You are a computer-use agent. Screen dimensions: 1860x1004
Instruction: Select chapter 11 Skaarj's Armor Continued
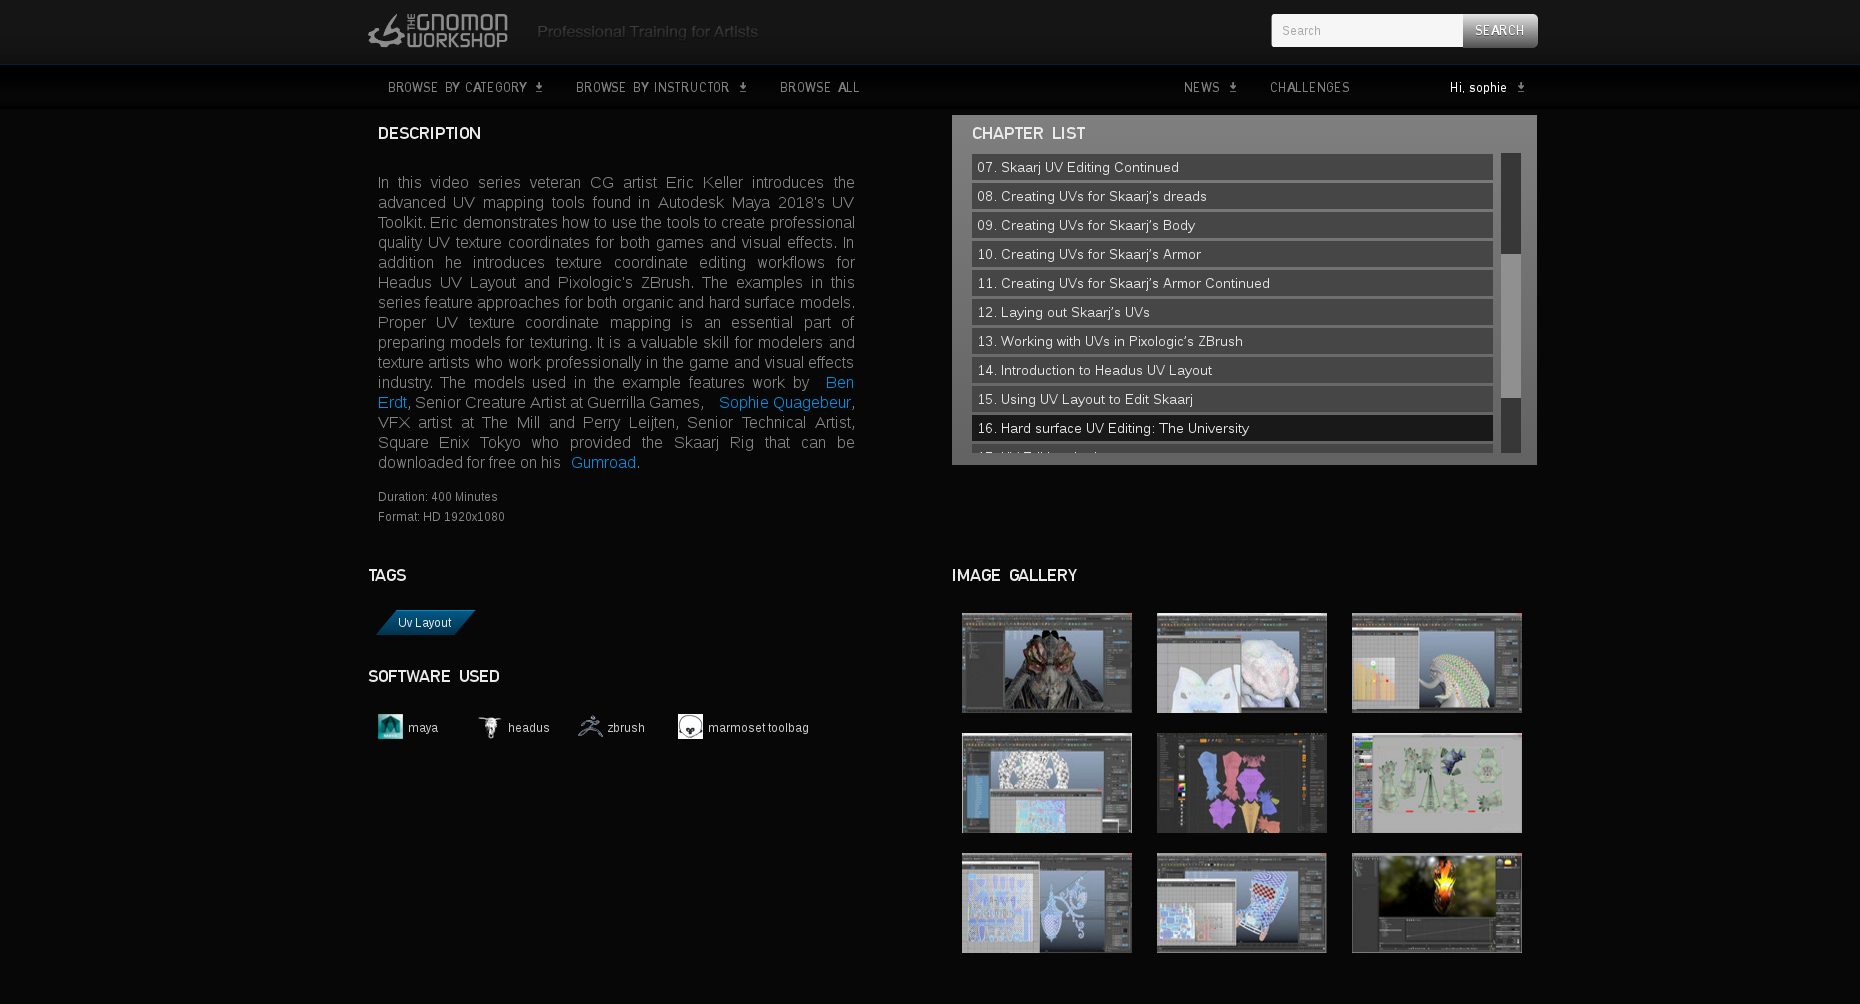point(1232,283)
